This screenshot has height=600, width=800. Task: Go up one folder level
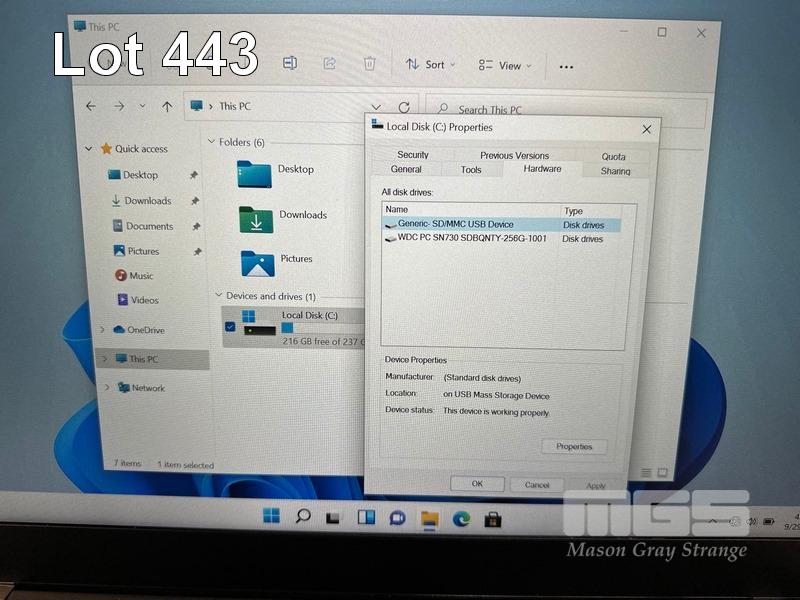pyautogui.click(x=167, y=106)
